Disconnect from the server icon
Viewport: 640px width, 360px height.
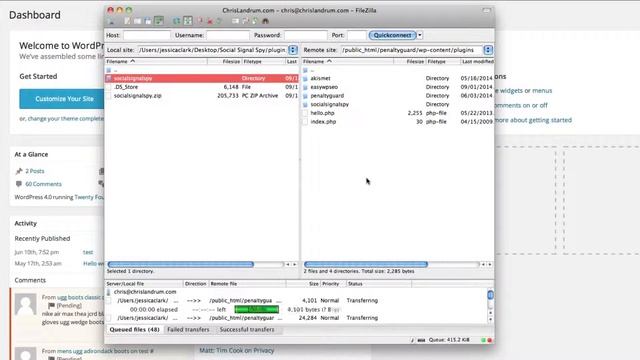click(x=210, y=21)
